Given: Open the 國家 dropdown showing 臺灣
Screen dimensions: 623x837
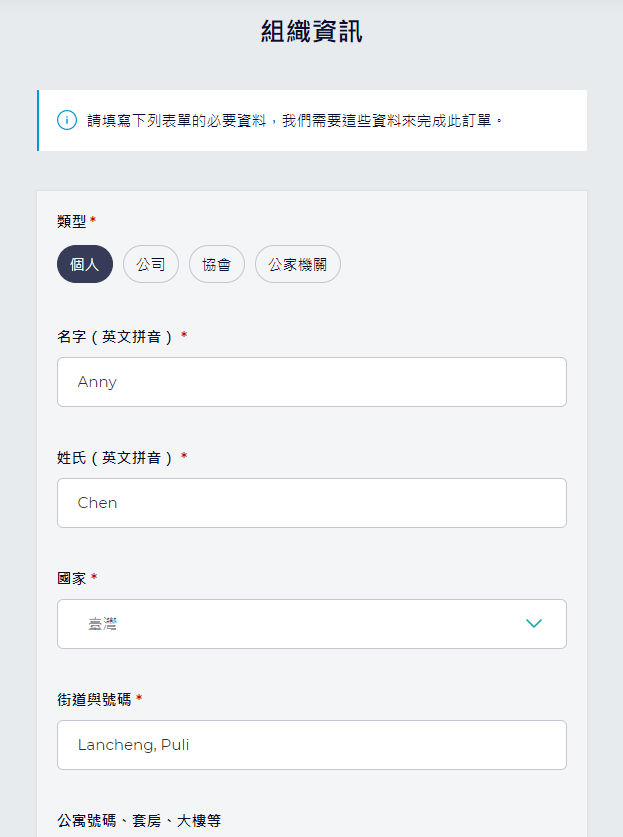Looking at the screenshot, I should click(312, 624).
